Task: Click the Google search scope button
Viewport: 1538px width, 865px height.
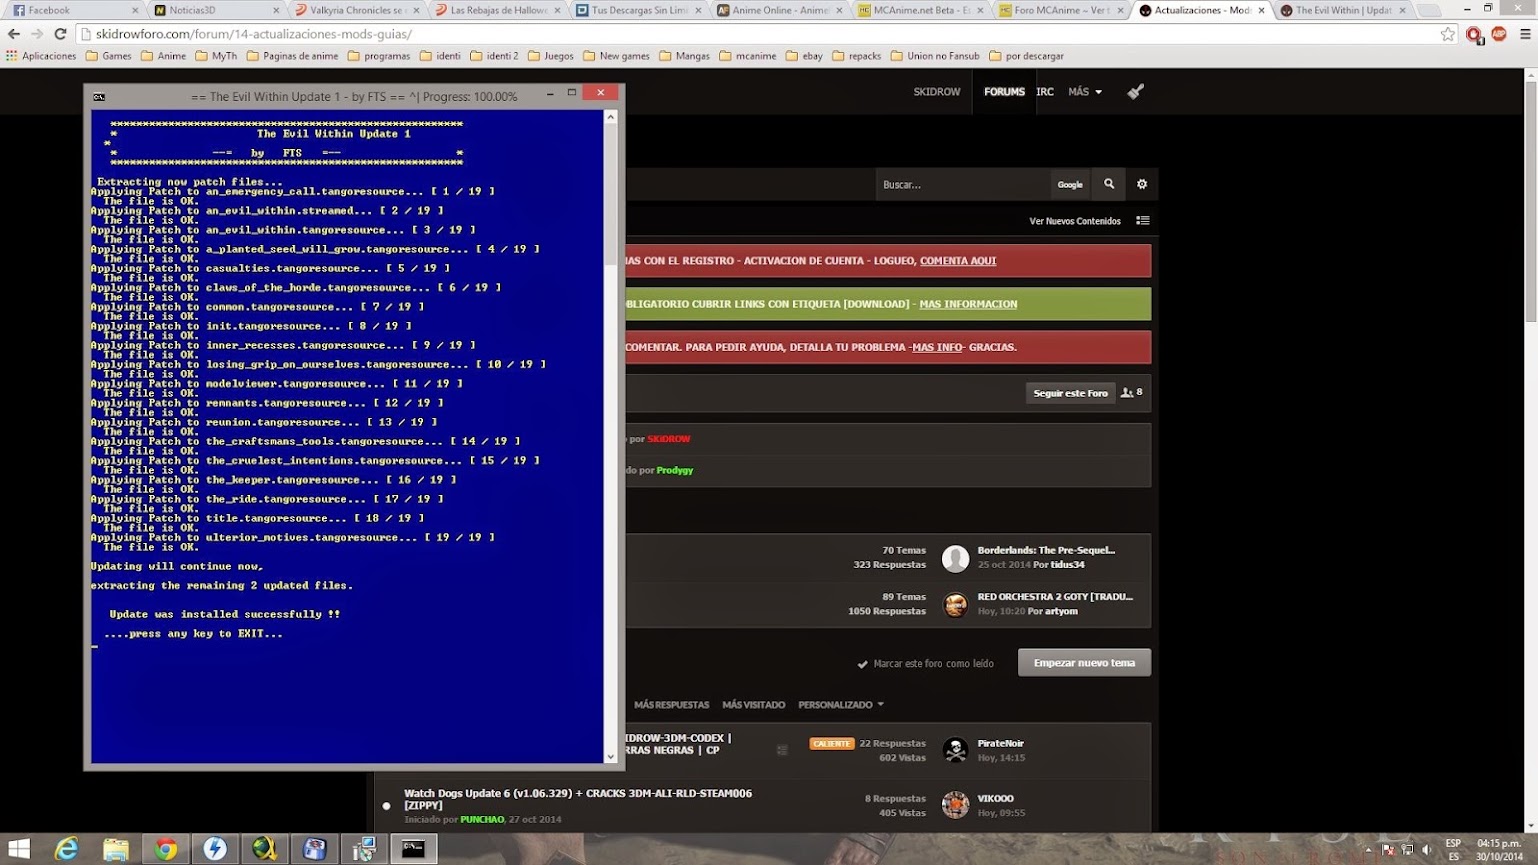Action: coord(1070,184)
